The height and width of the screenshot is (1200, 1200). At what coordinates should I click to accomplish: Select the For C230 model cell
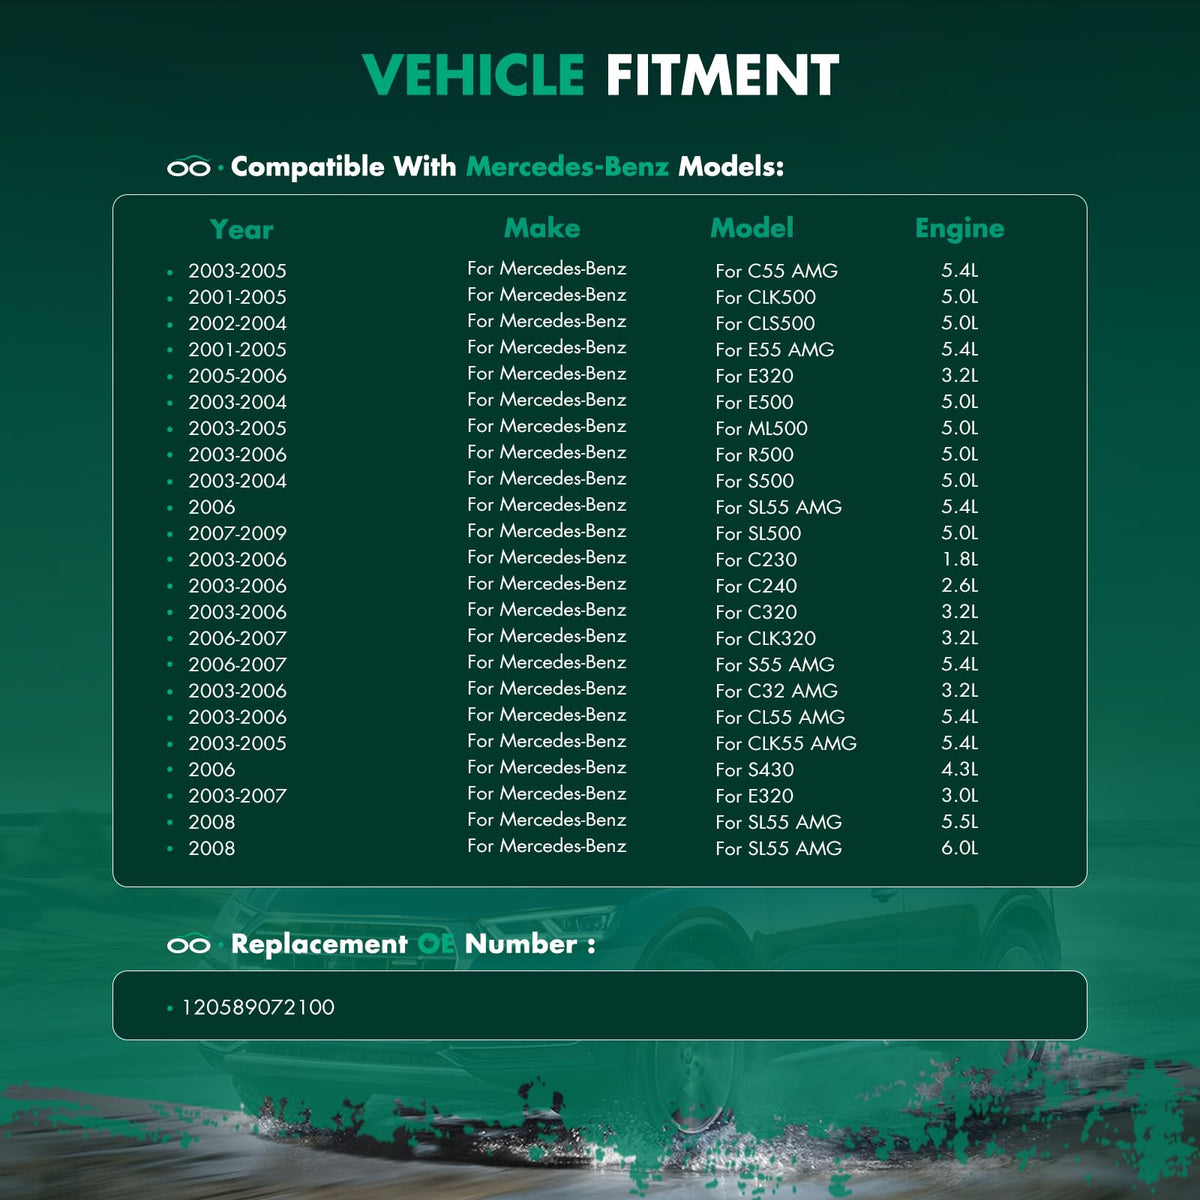click(756, 560)
